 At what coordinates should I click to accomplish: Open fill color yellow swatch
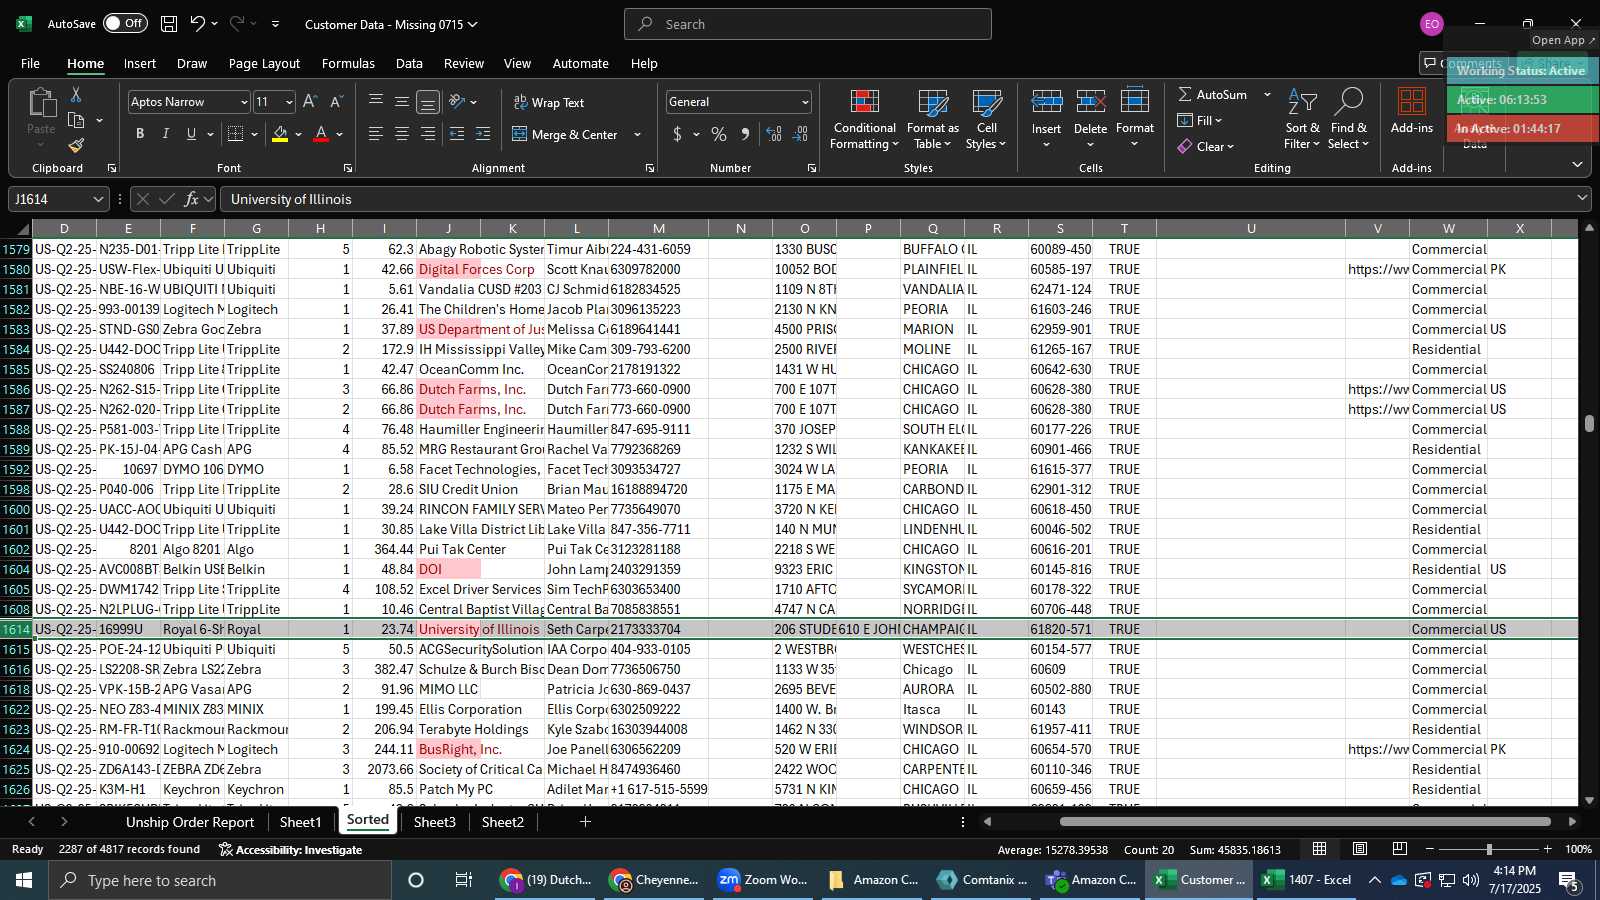(280, 134)
